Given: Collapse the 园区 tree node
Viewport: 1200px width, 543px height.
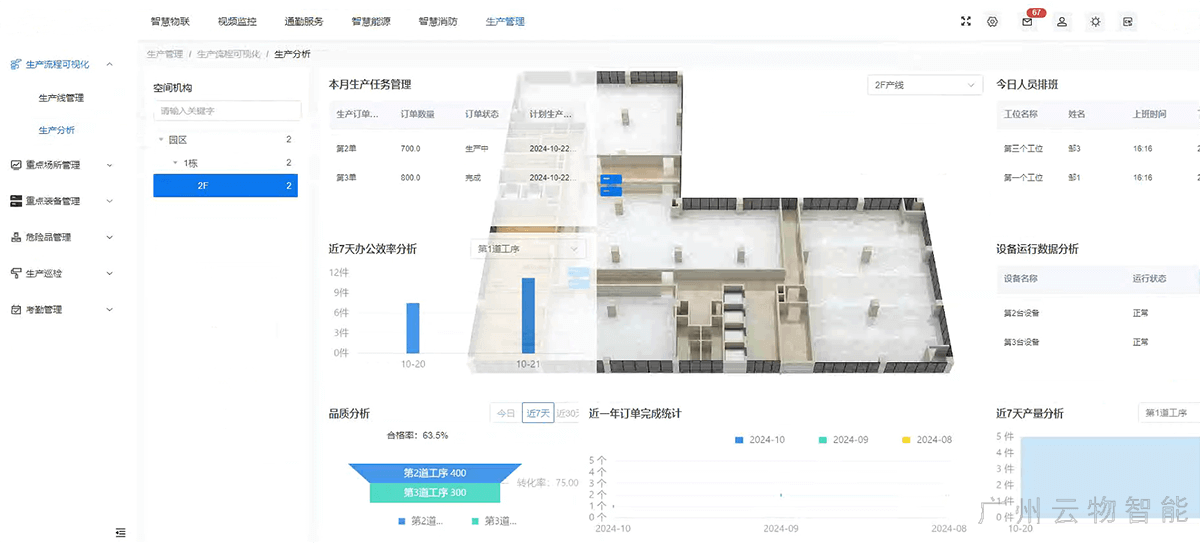Looking at the screenshot, I should coord(162,140).
